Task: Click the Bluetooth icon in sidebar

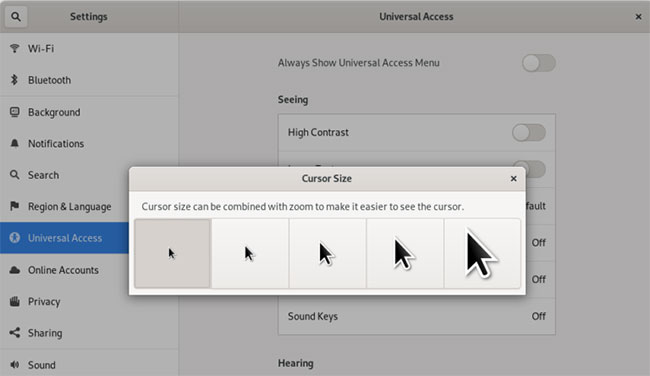Action: (x=15, y=80)
